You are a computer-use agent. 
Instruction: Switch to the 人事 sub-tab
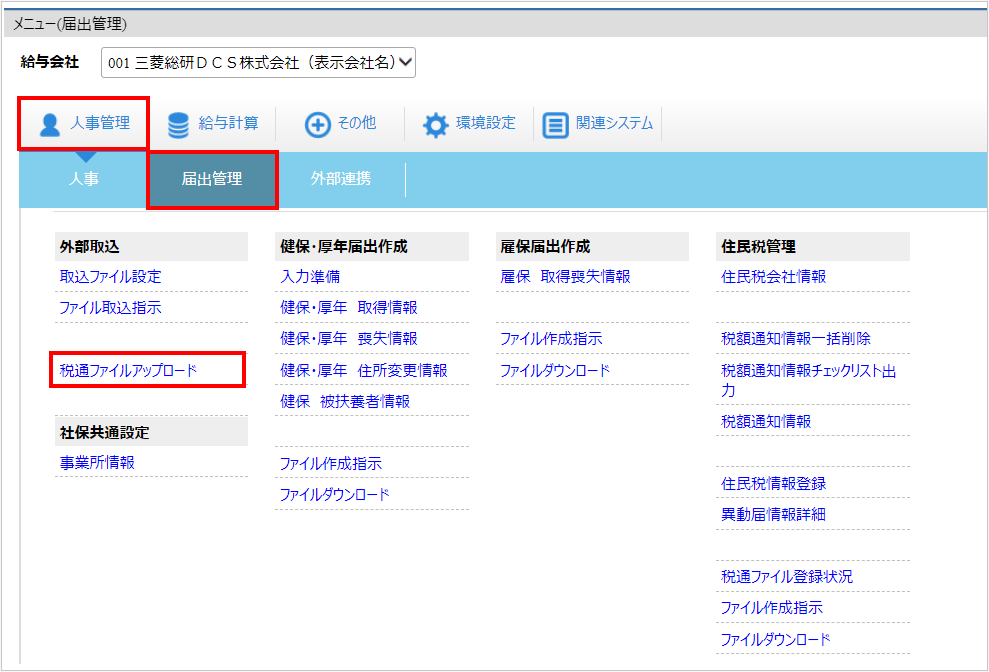tap(83, 179)
